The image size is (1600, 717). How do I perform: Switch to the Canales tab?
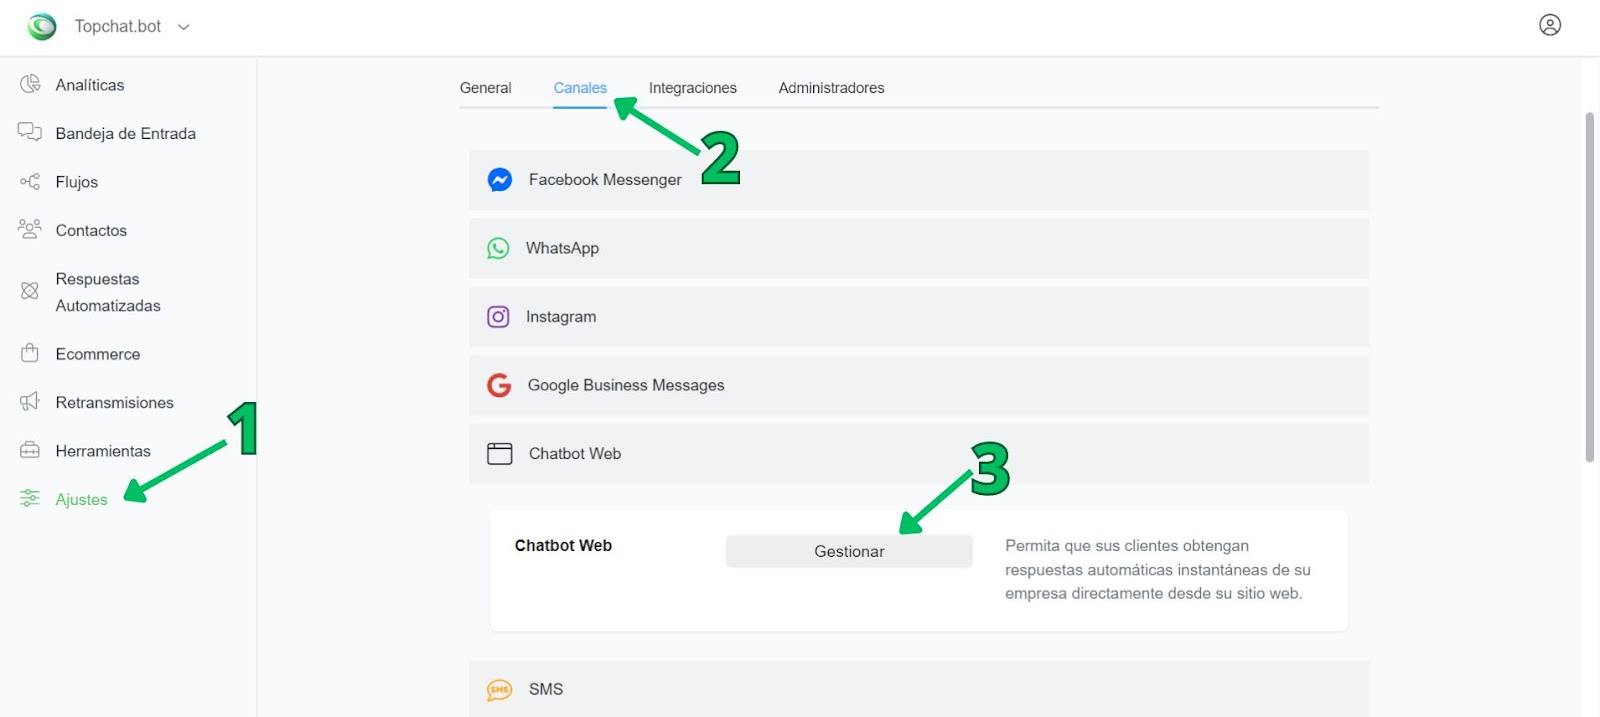(x=580, y=88)
